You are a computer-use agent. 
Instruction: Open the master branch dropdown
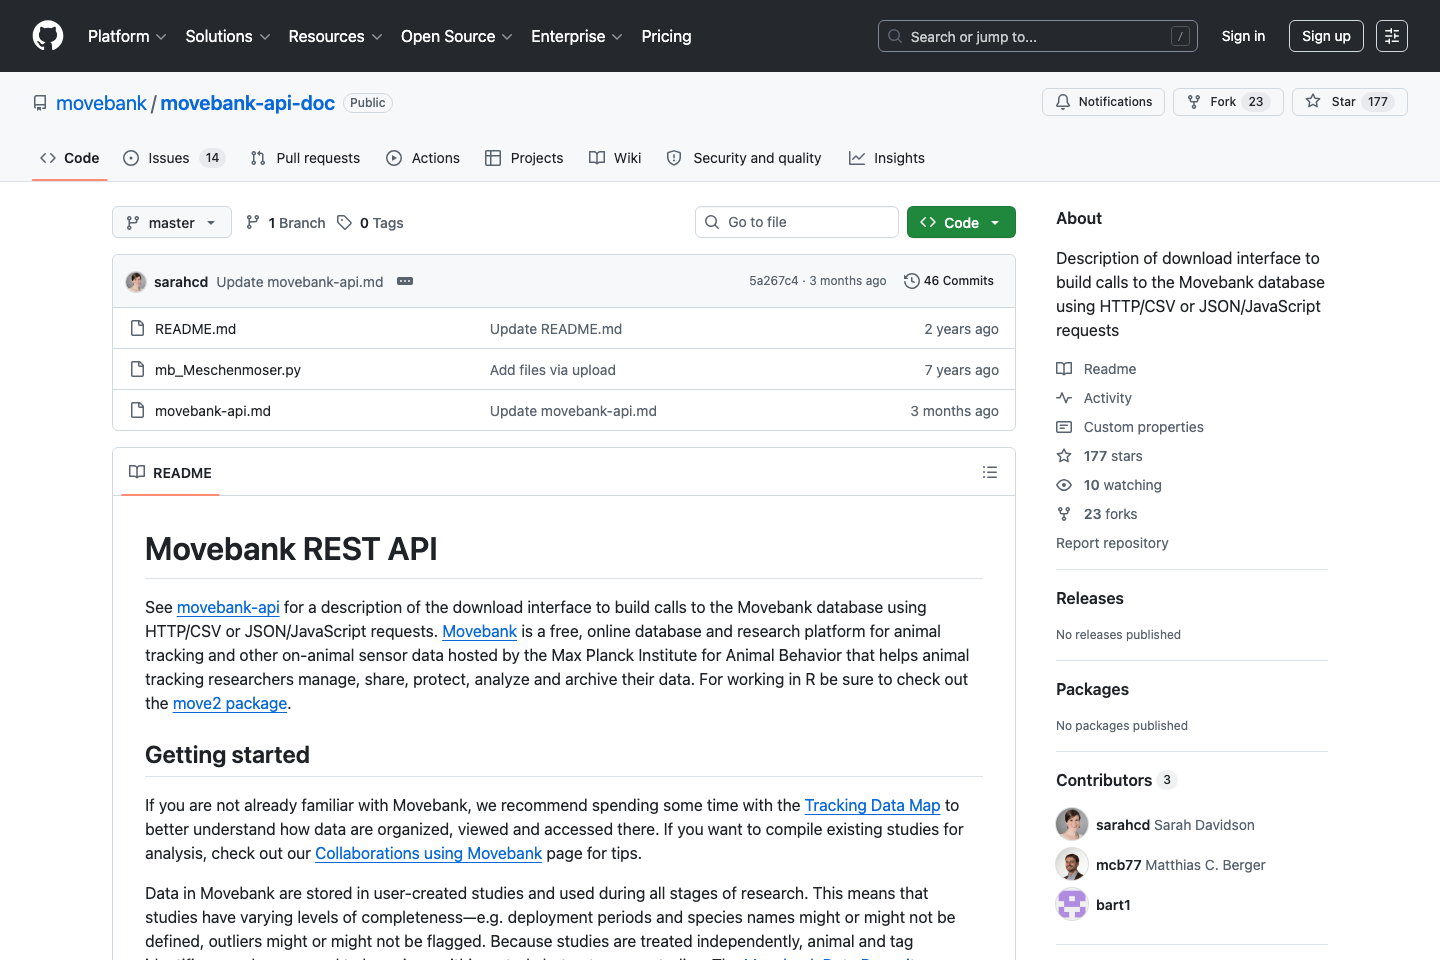point(171,222)
